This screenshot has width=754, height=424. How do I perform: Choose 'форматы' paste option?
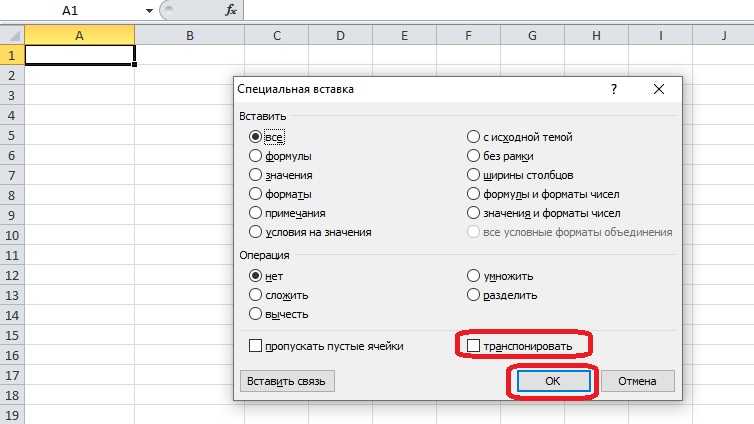point(255,194)
